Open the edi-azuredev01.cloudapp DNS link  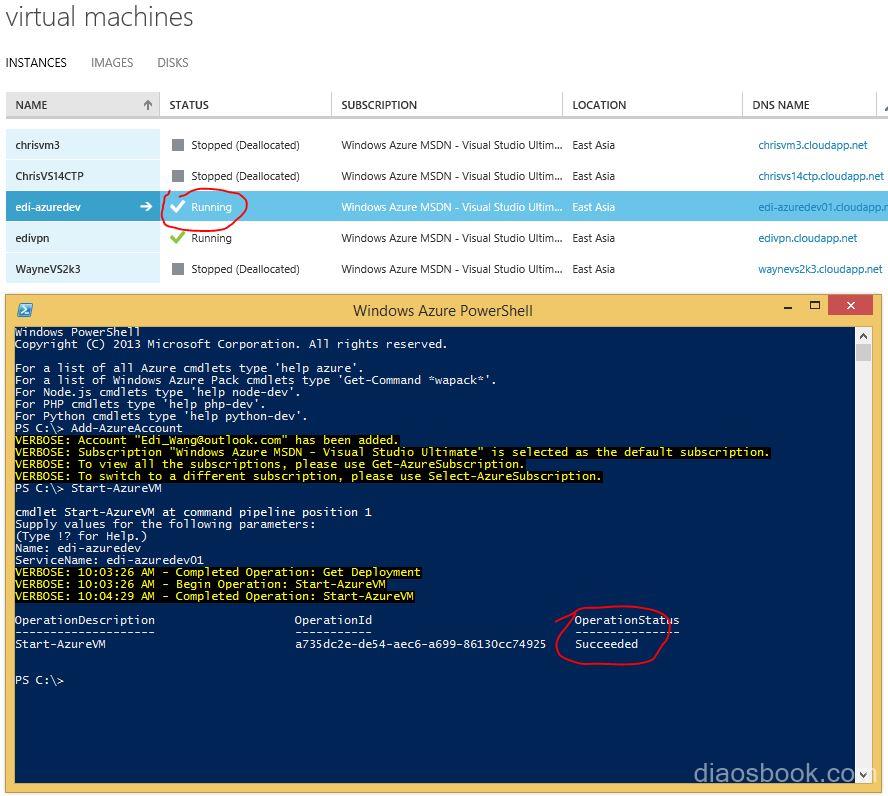[x=823, y=207]
